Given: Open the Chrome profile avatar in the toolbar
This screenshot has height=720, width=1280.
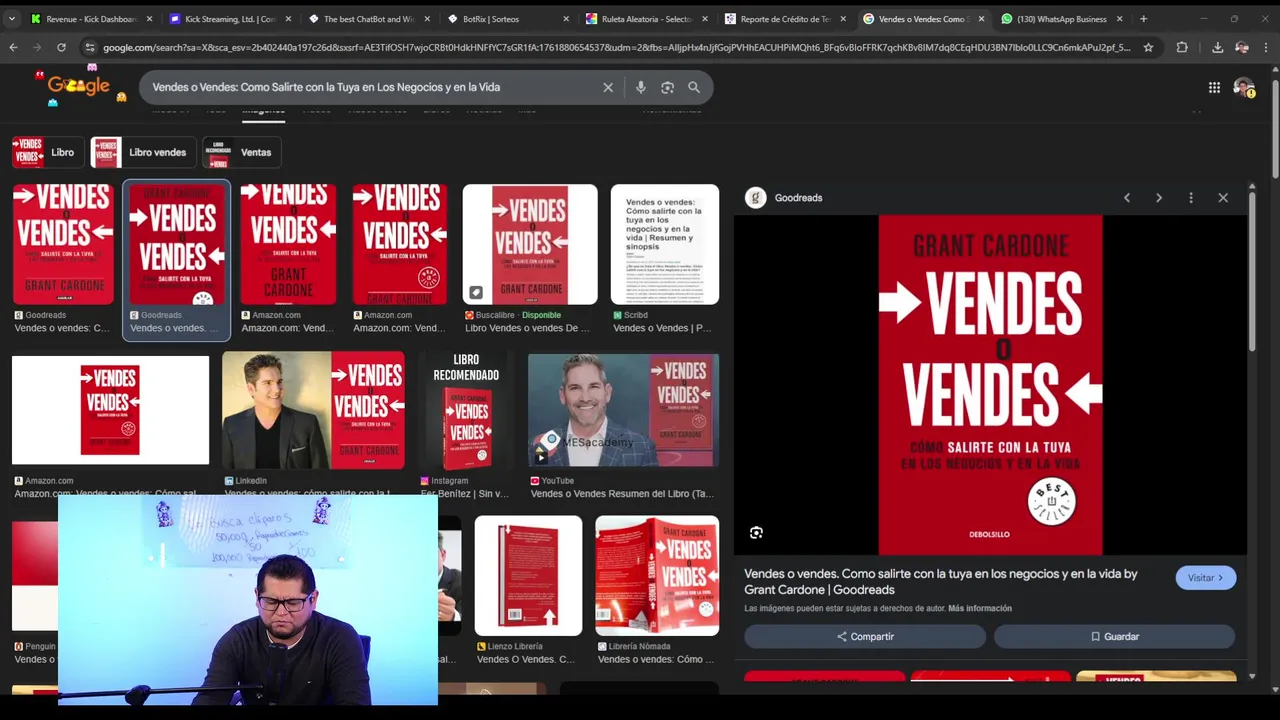Looking at the screenshot, I should (x=1242, y=47).
